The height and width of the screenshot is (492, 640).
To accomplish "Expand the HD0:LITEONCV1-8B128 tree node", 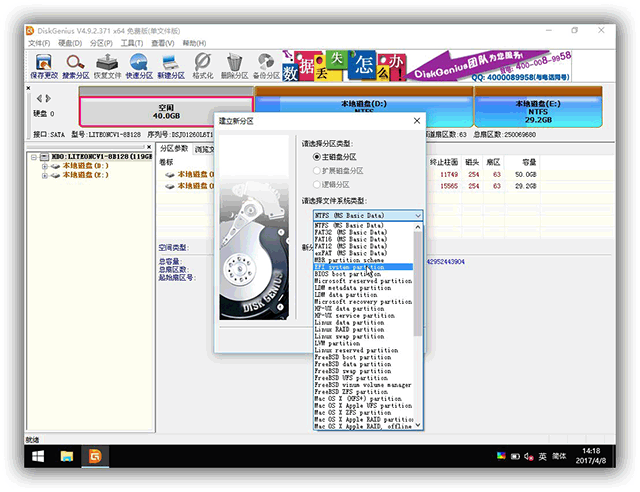I will coord(34,157).
